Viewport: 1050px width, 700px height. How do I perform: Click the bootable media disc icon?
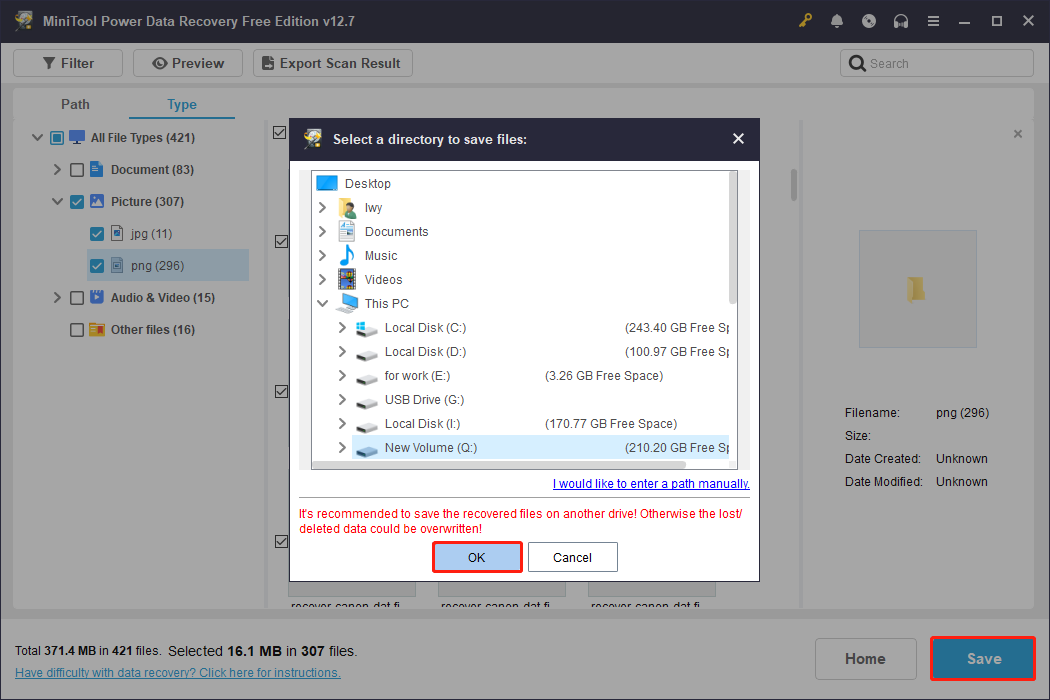[869, 20]
